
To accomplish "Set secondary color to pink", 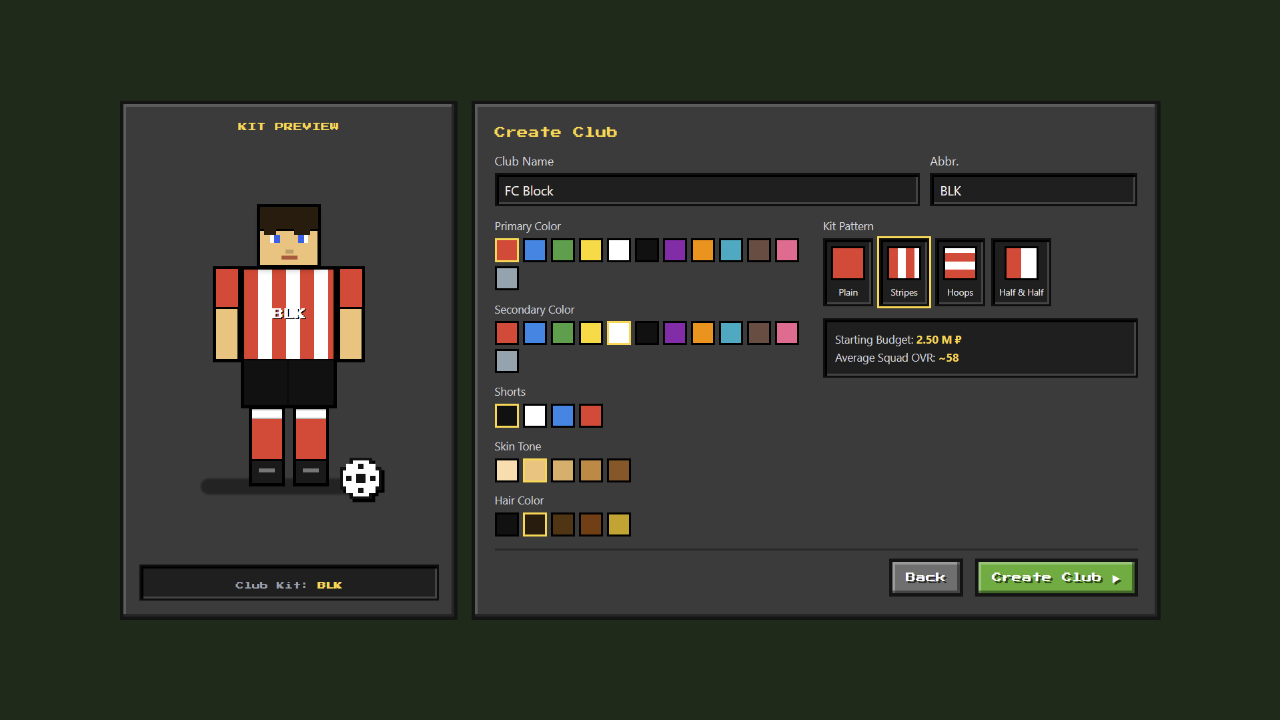I will [787, 333].
